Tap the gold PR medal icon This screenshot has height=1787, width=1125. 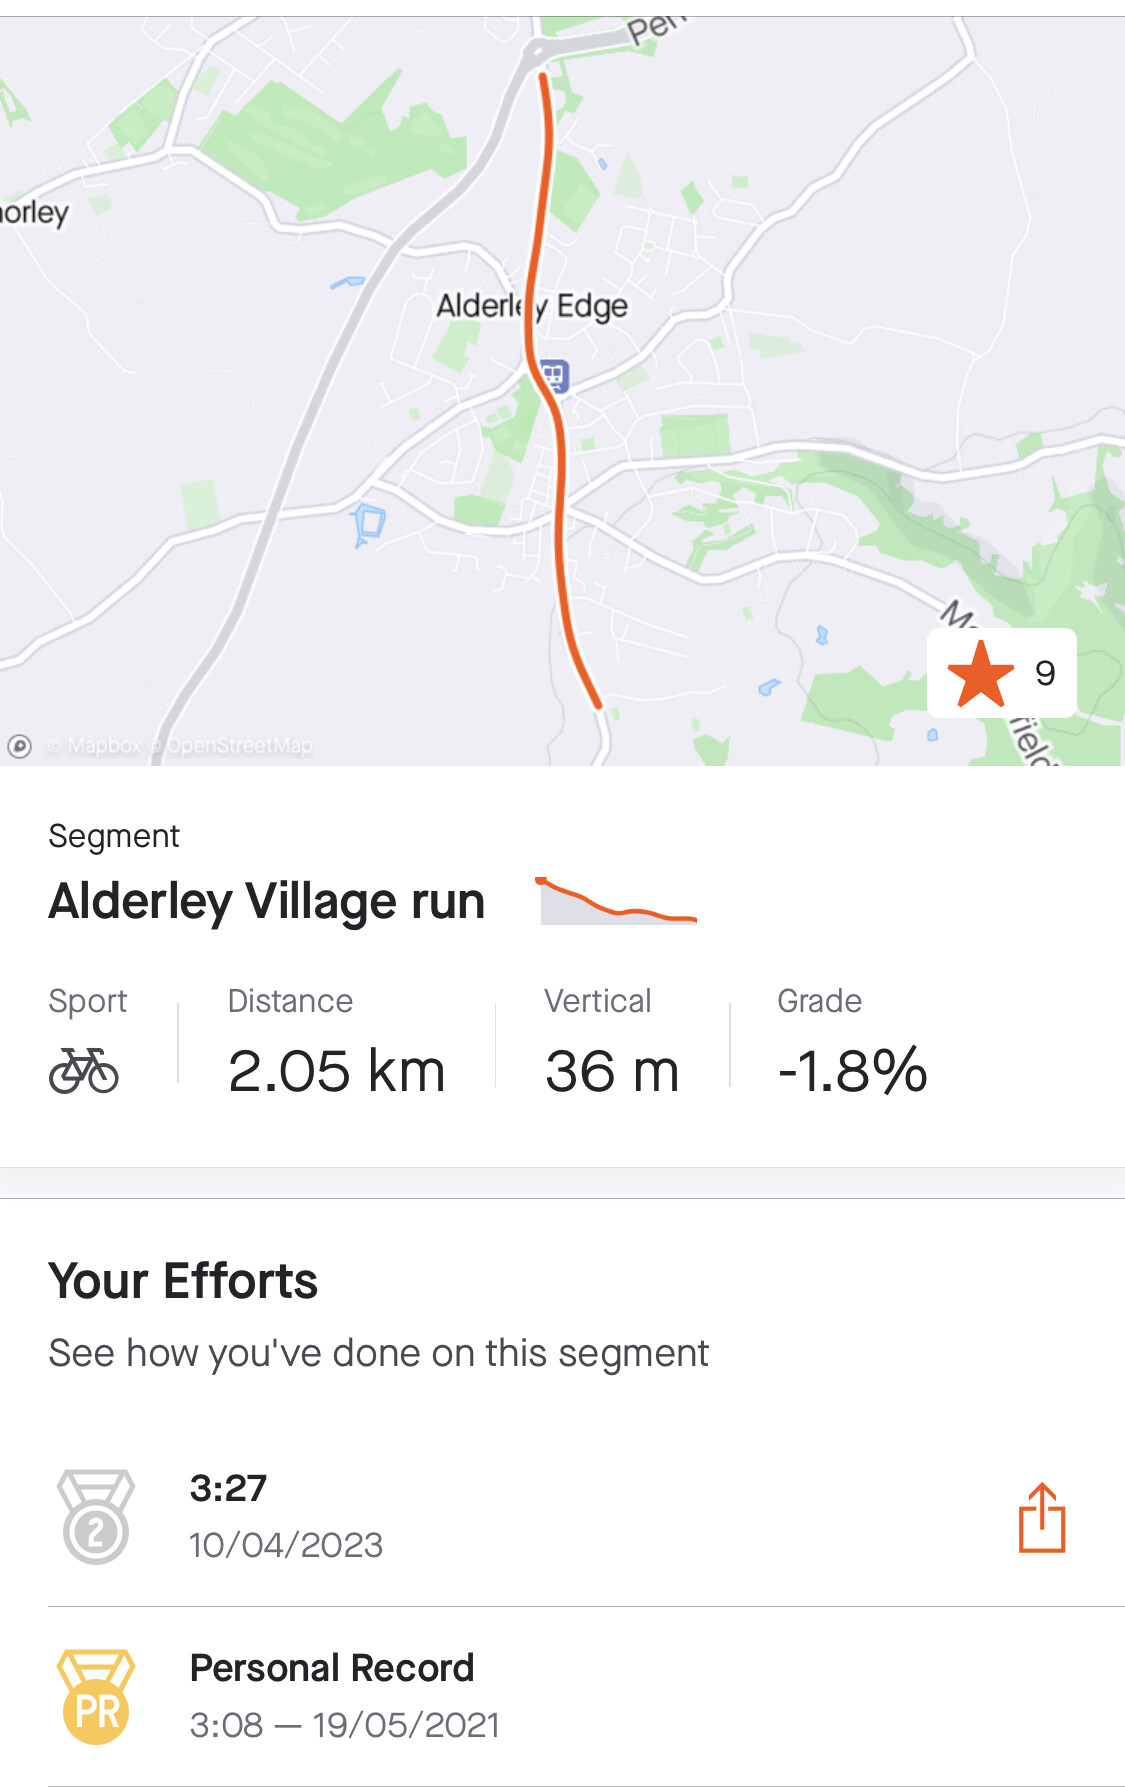point(96,1697)
